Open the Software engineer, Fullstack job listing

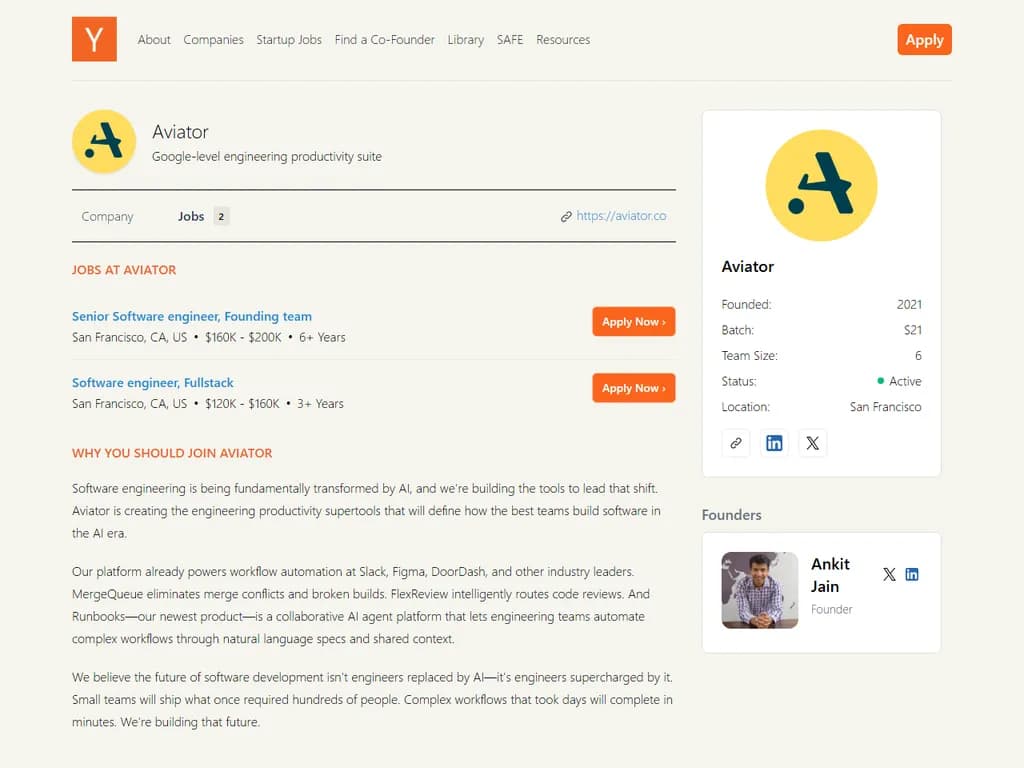pos(152,382)
